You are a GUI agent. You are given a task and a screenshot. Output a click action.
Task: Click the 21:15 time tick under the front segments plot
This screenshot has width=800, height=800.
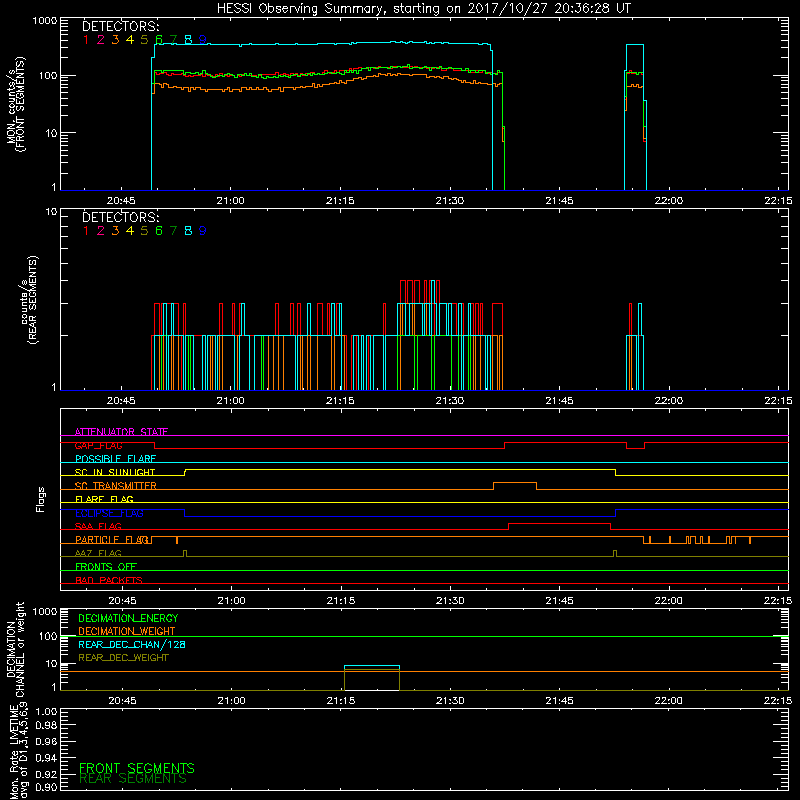coord(340,201)
